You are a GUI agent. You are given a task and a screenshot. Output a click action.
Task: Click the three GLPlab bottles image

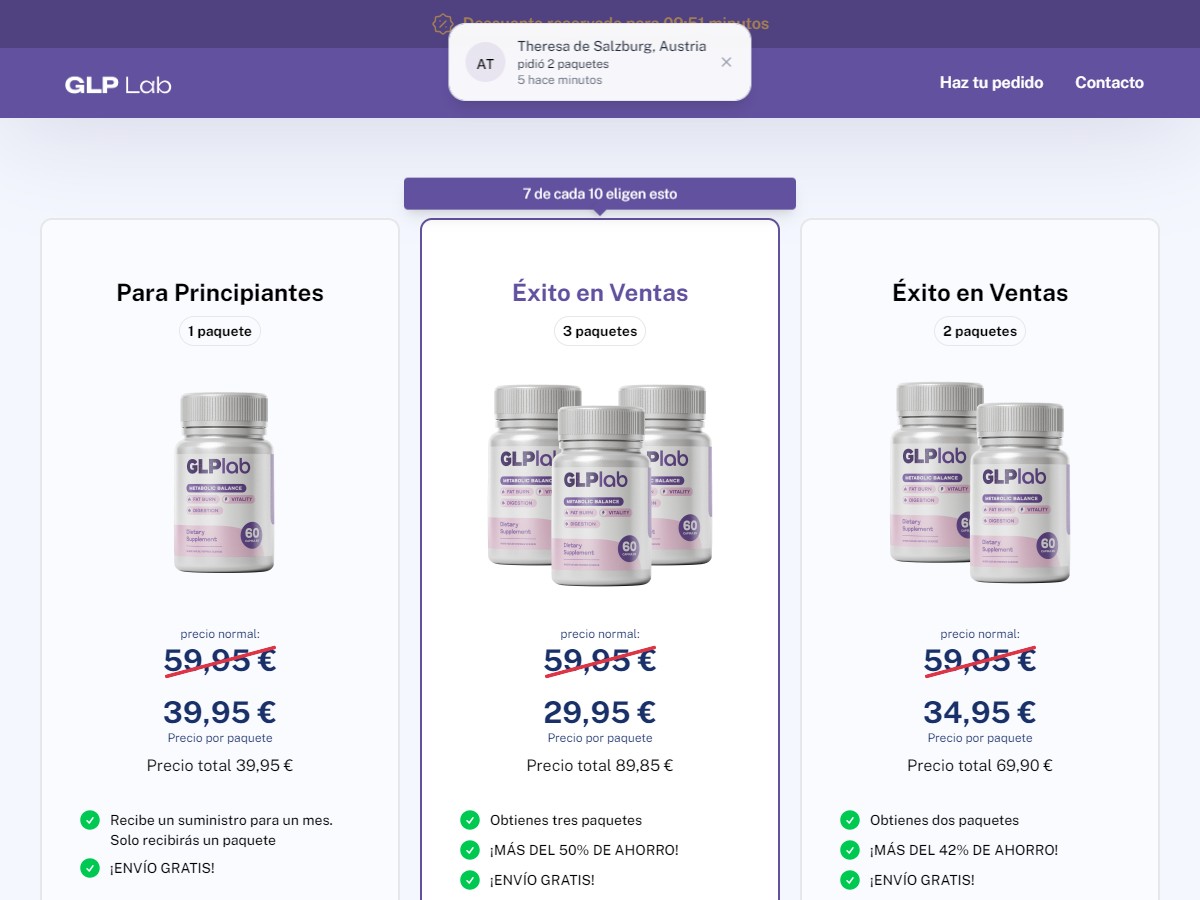(600, 486)
